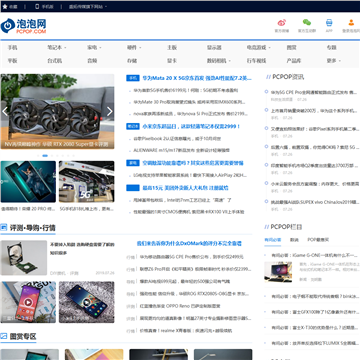This screenshot has width=360, height=360.
Task: Expand the 更多 menu in navigation
Action: point(334,61)
